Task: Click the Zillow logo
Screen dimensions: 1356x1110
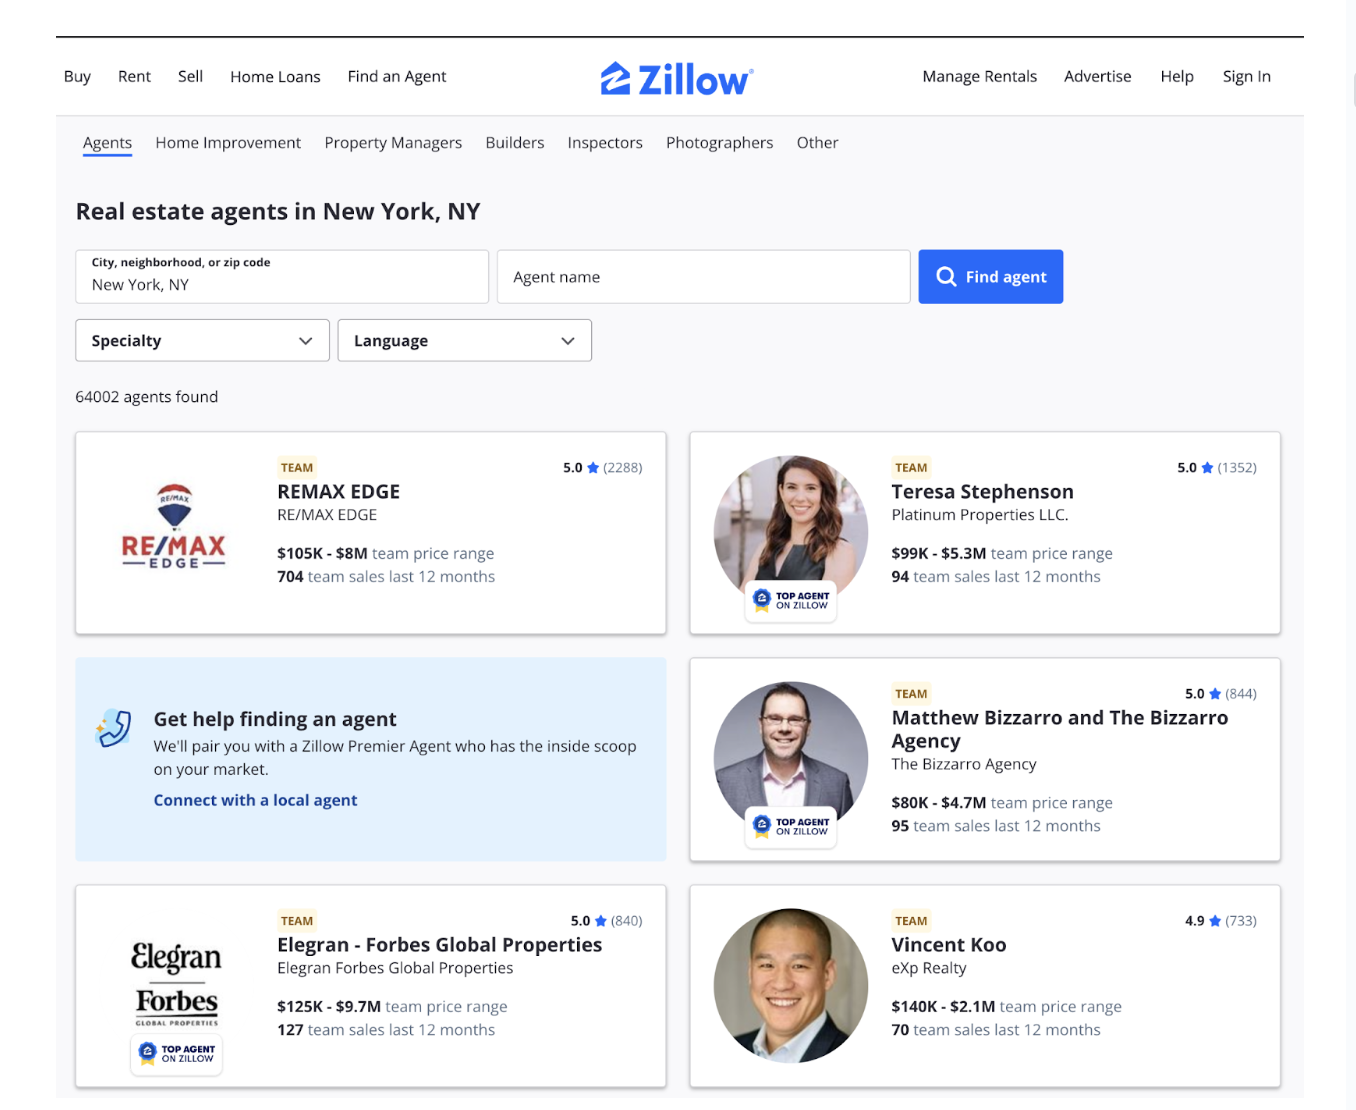Action: pos(676,78)
